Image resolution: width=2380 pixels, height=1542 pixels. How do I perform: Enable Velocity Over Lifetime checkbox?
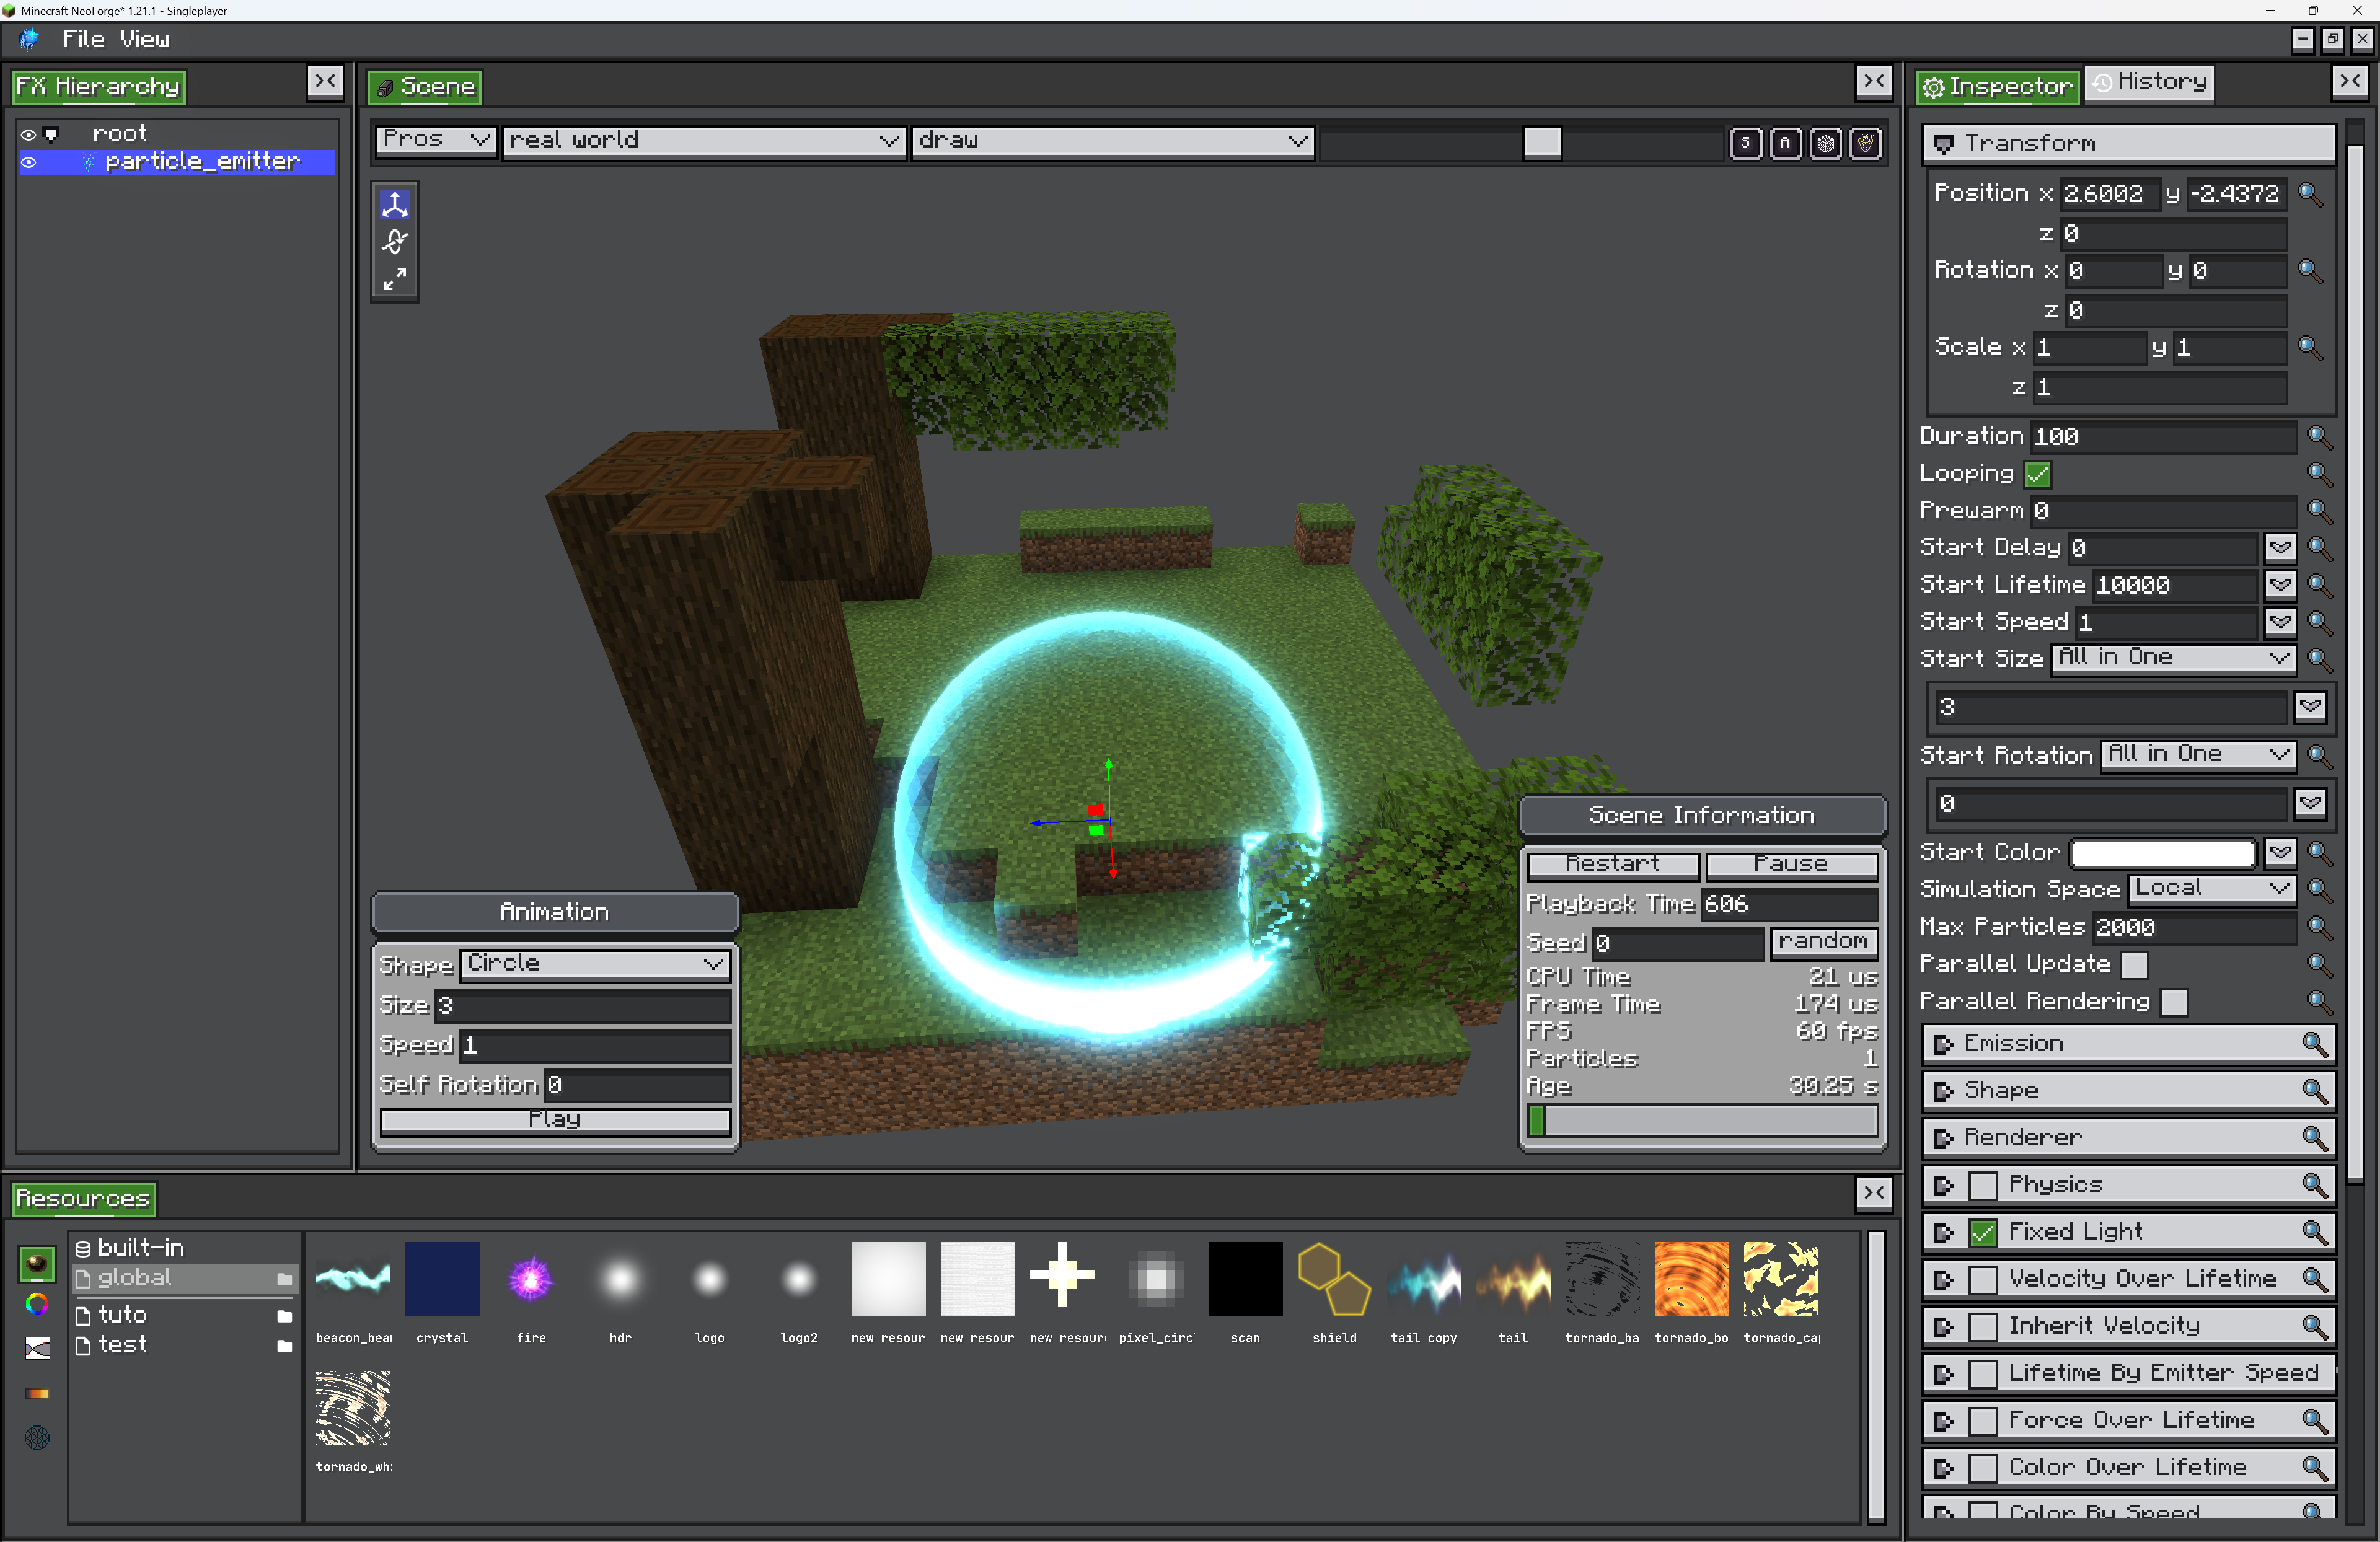[x=1982, y=1279]
